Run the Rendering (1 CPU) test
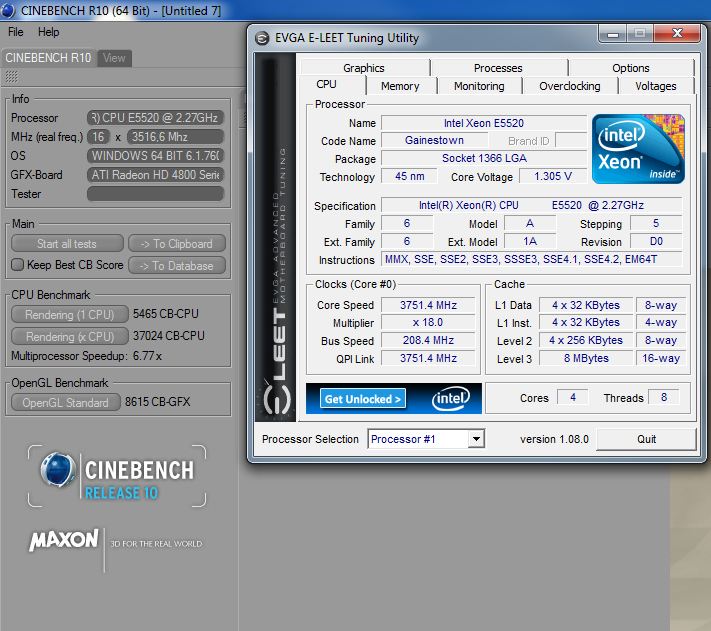 (70, 314)
